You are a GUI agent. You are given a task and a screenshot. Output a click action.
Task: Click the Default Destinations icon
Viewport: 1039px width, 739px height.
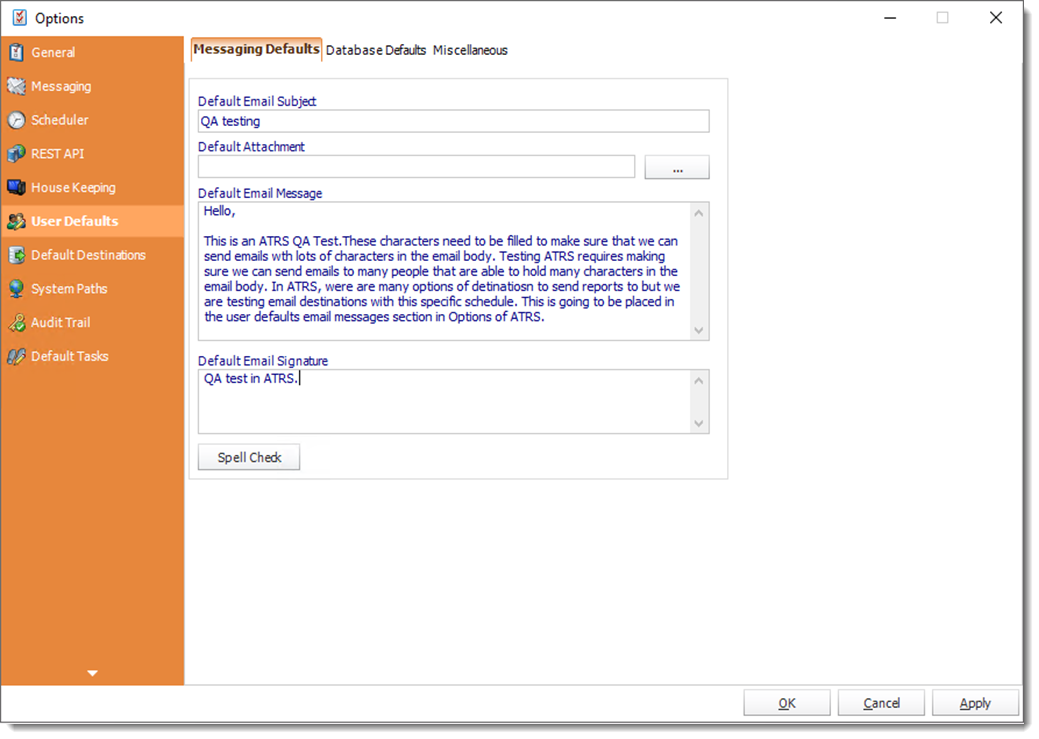coord(16,255)
